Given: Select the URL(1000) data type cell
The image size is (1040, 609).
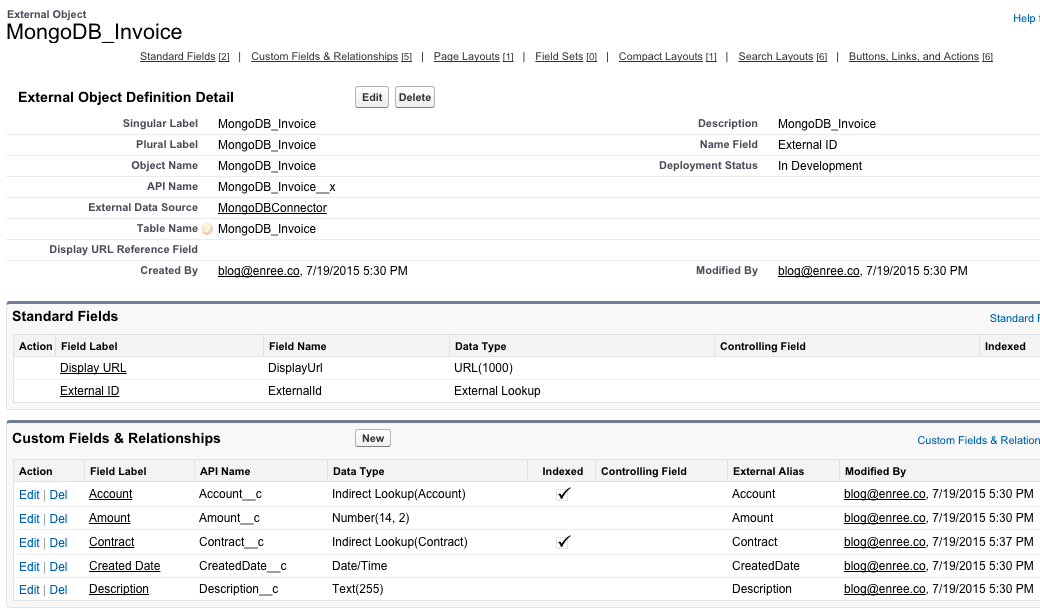Looking at the screenshot, I should [x=483, y=368].
